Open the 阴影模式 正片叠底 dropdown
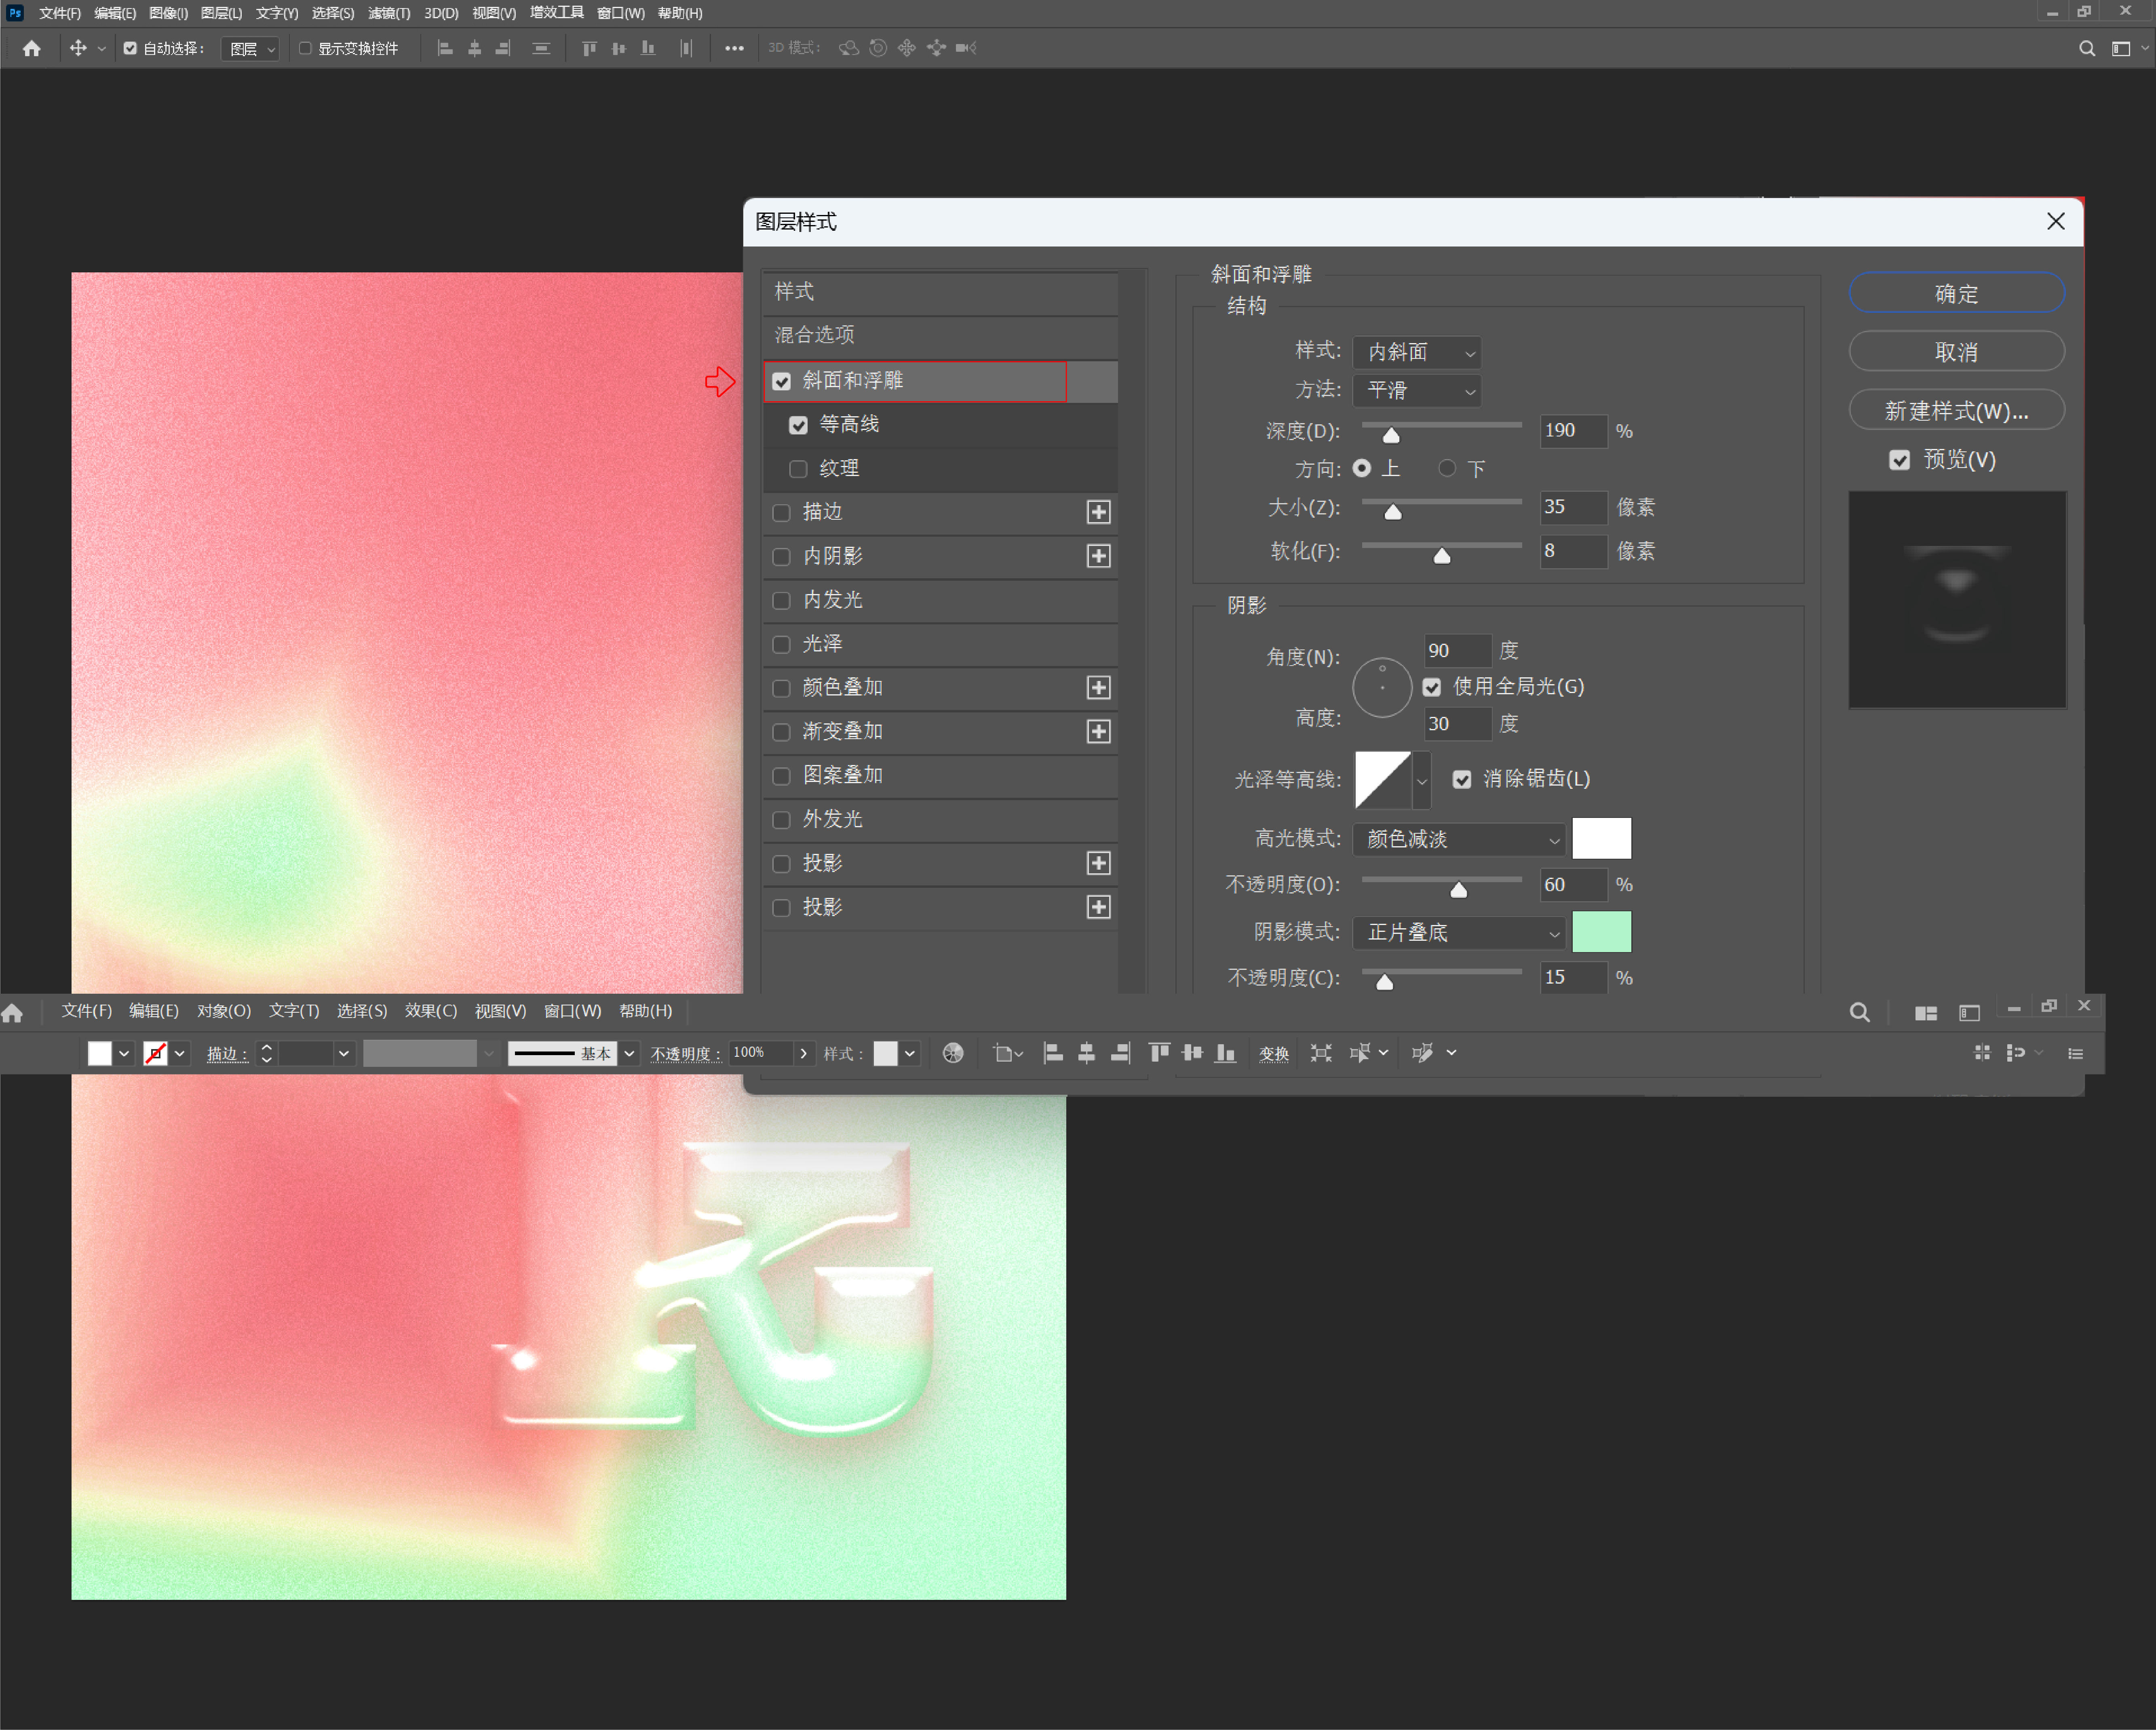The height and width of the screenshot is (1730, 2156). (x=1459, y=933)
